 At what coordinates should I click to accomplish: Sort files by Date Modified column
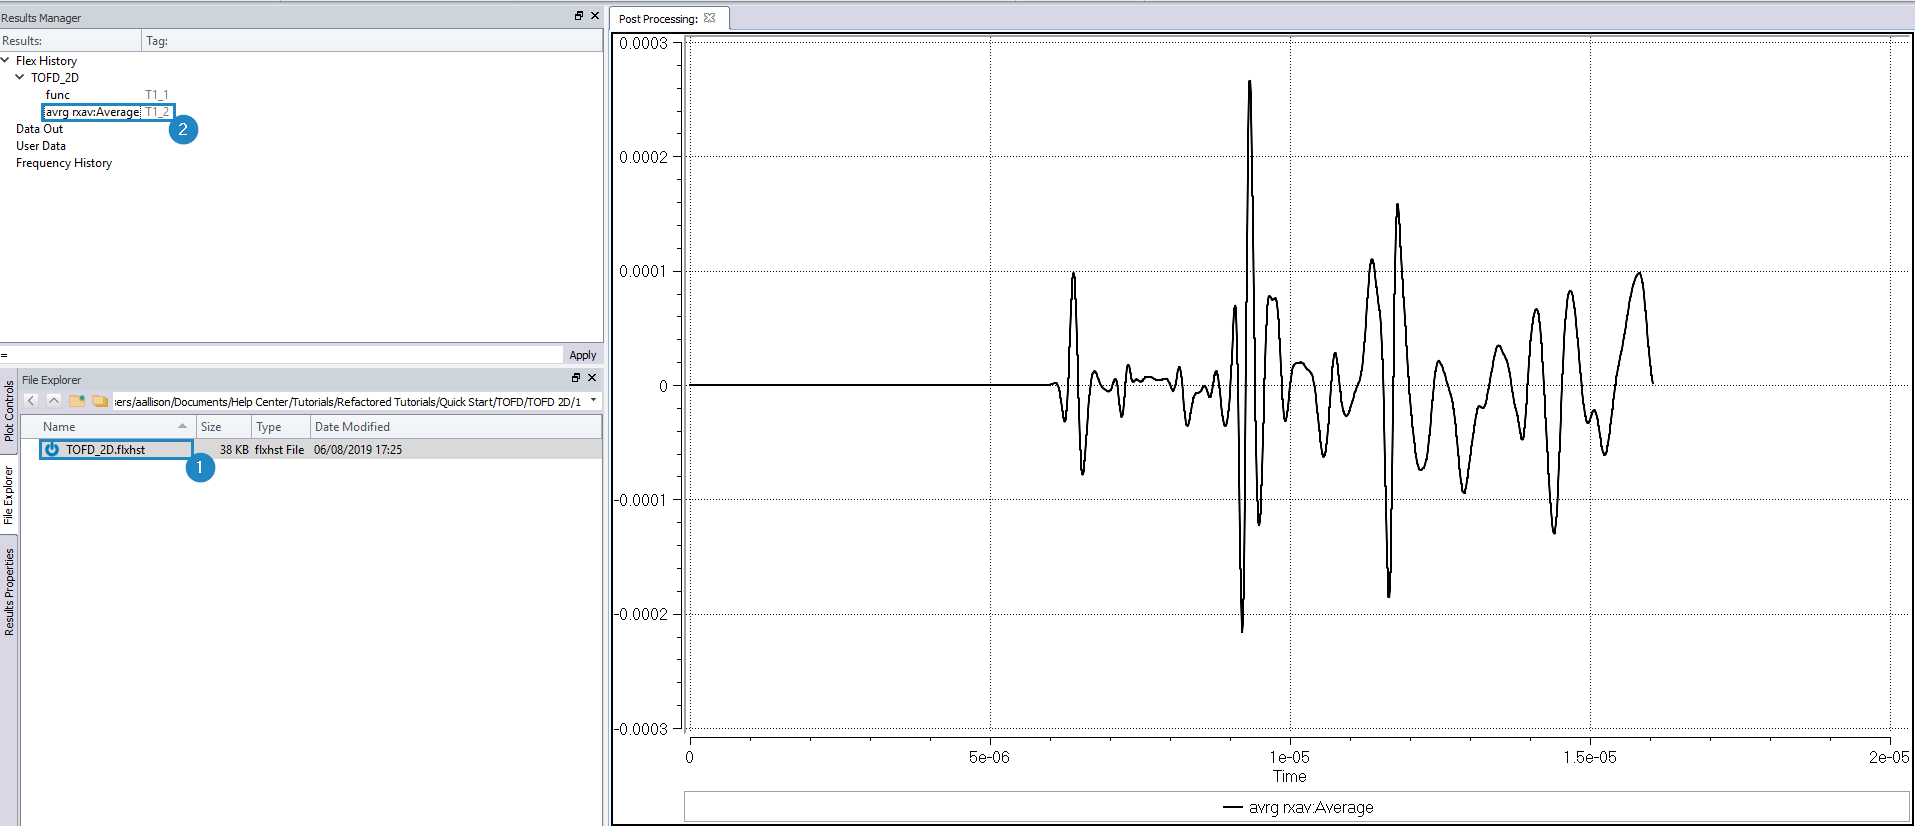pyautogui.click(x=455, y=427)
